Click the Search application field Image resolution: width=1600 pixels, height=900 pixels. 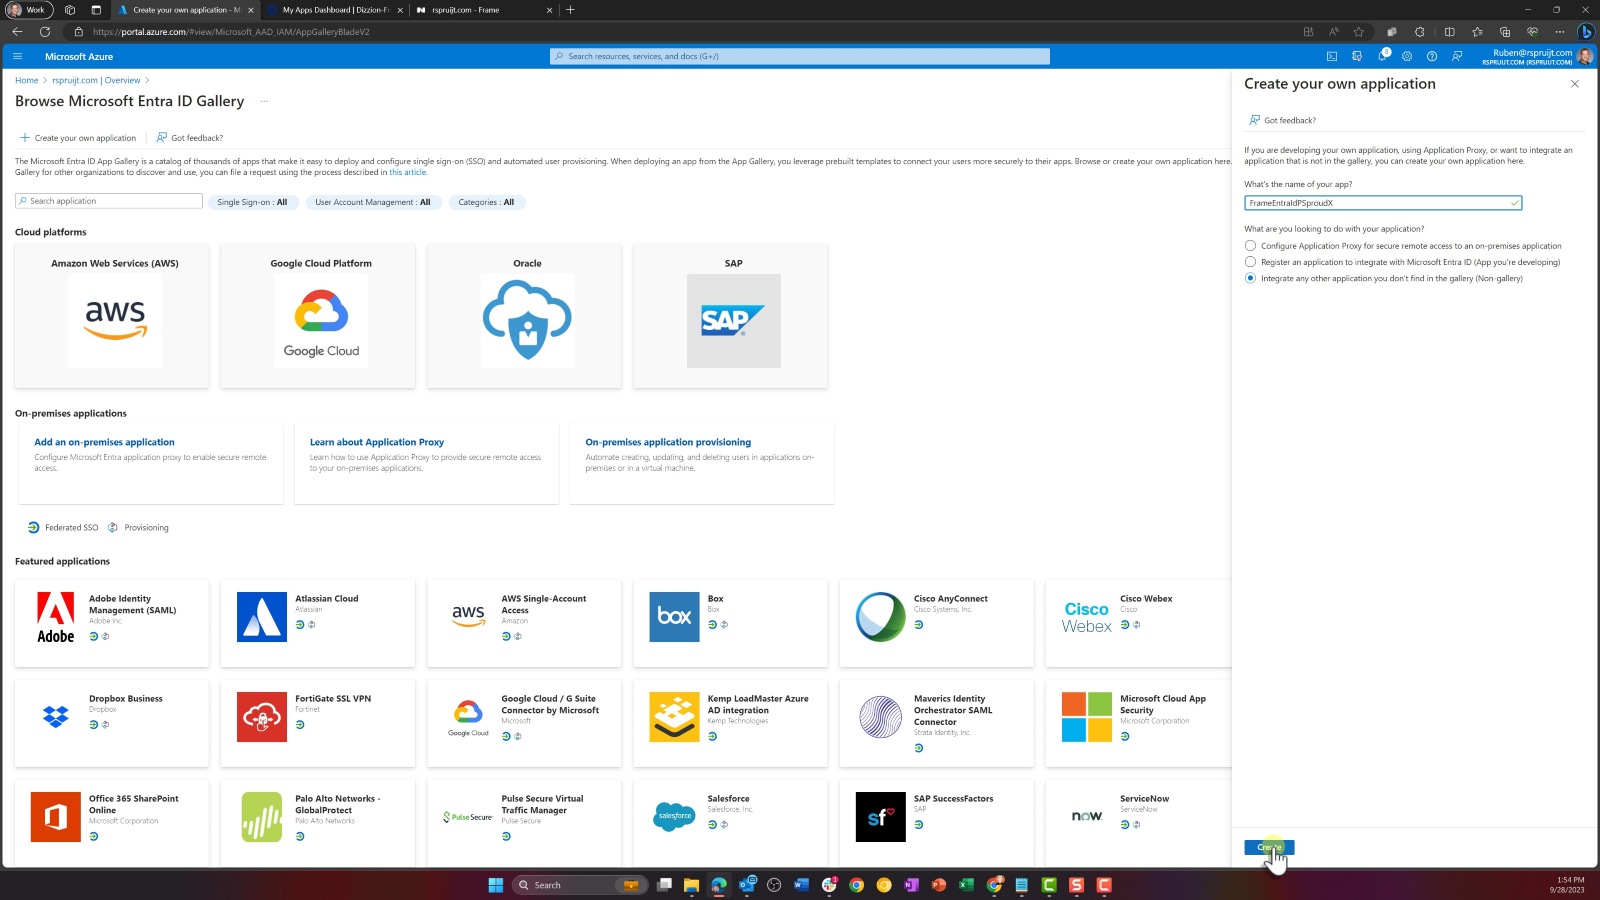[x=110, y=201]
